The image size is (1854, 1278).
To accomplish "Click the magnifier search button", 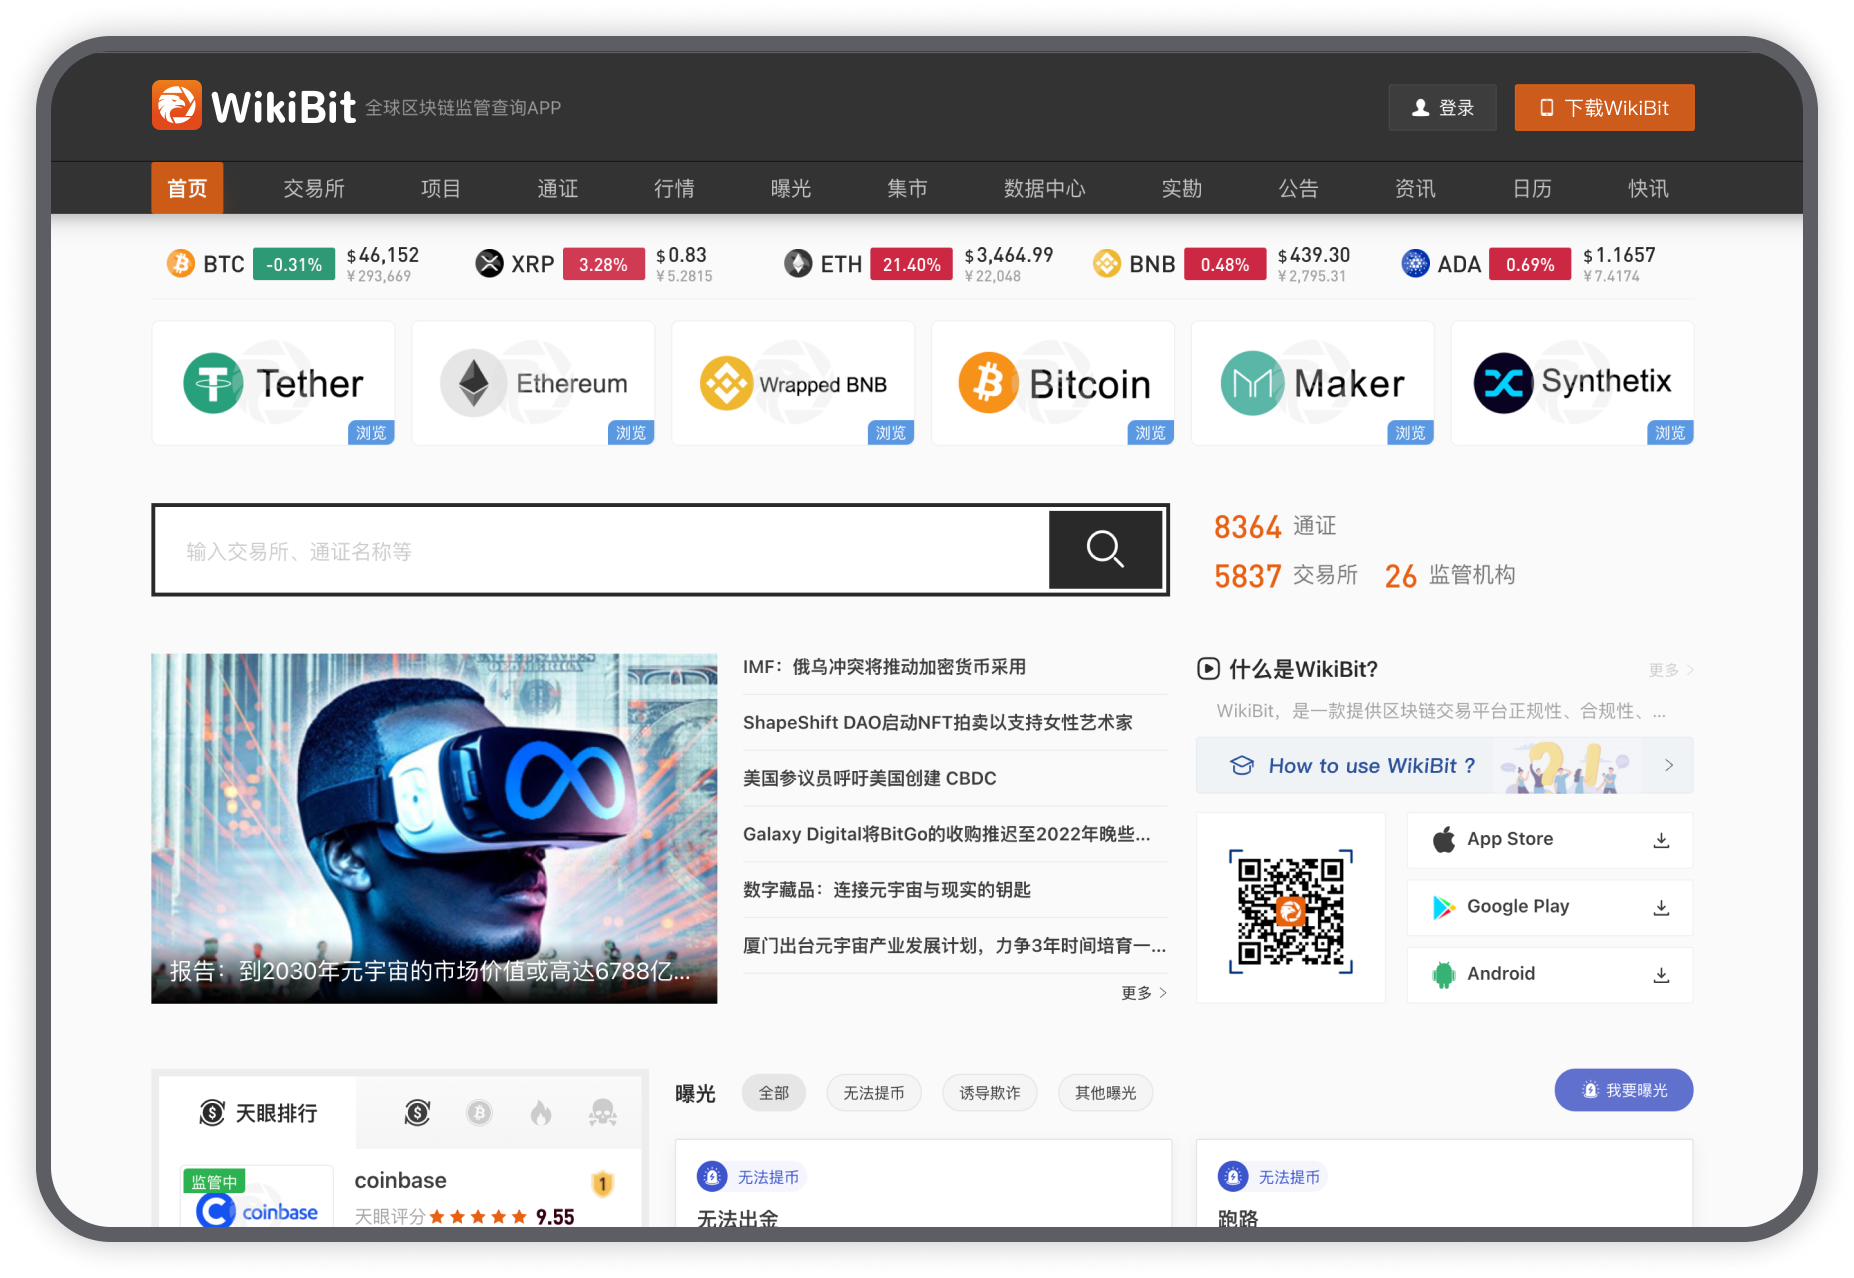I will pyautogui.click(x=1105, y=549).
